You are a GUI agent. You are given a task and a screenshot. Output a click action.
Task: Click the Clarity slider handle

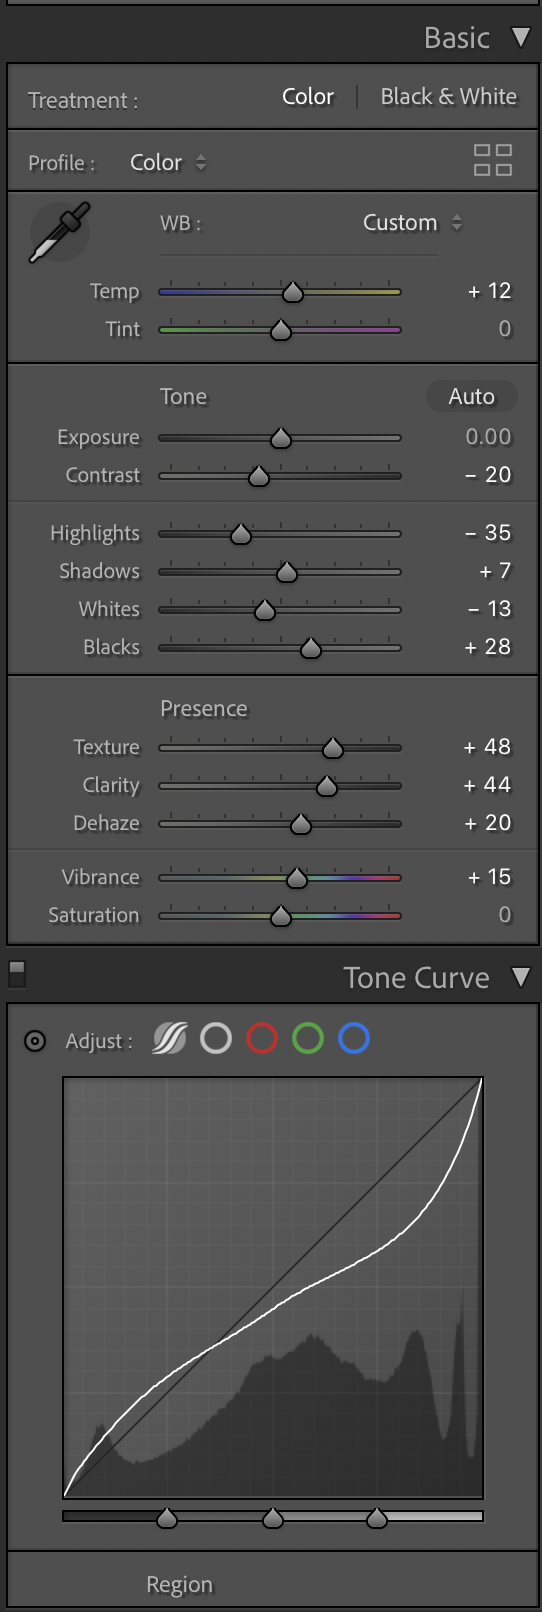[327, 787]
